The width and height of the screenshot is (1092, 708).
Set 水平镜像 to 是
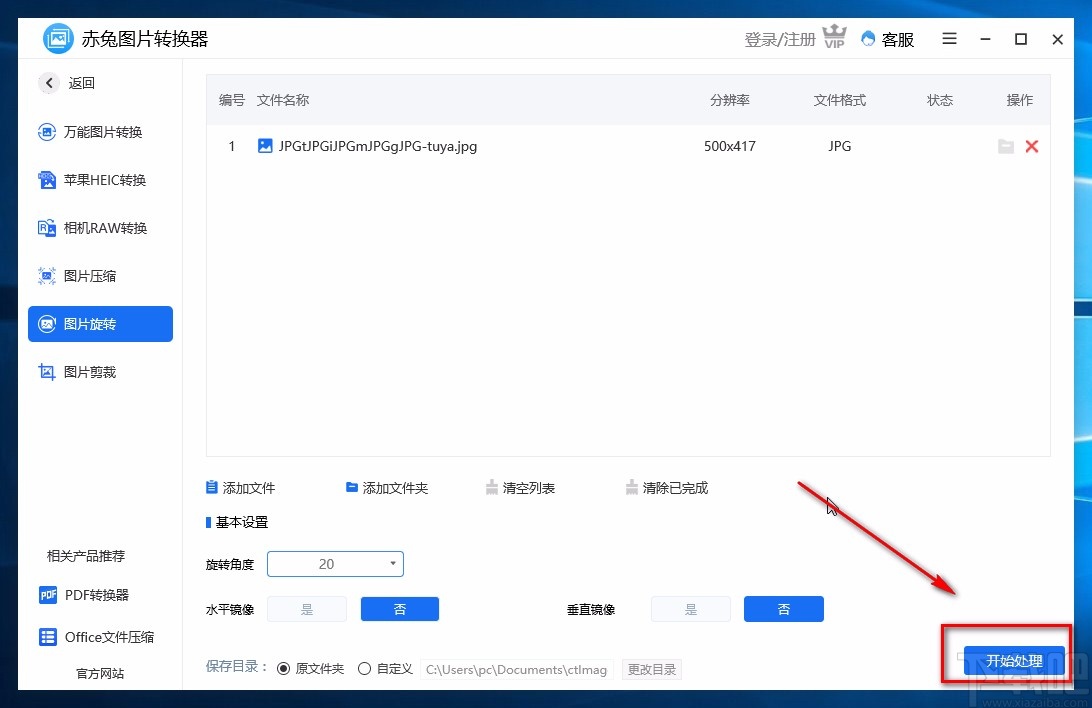tap(307, 609)
